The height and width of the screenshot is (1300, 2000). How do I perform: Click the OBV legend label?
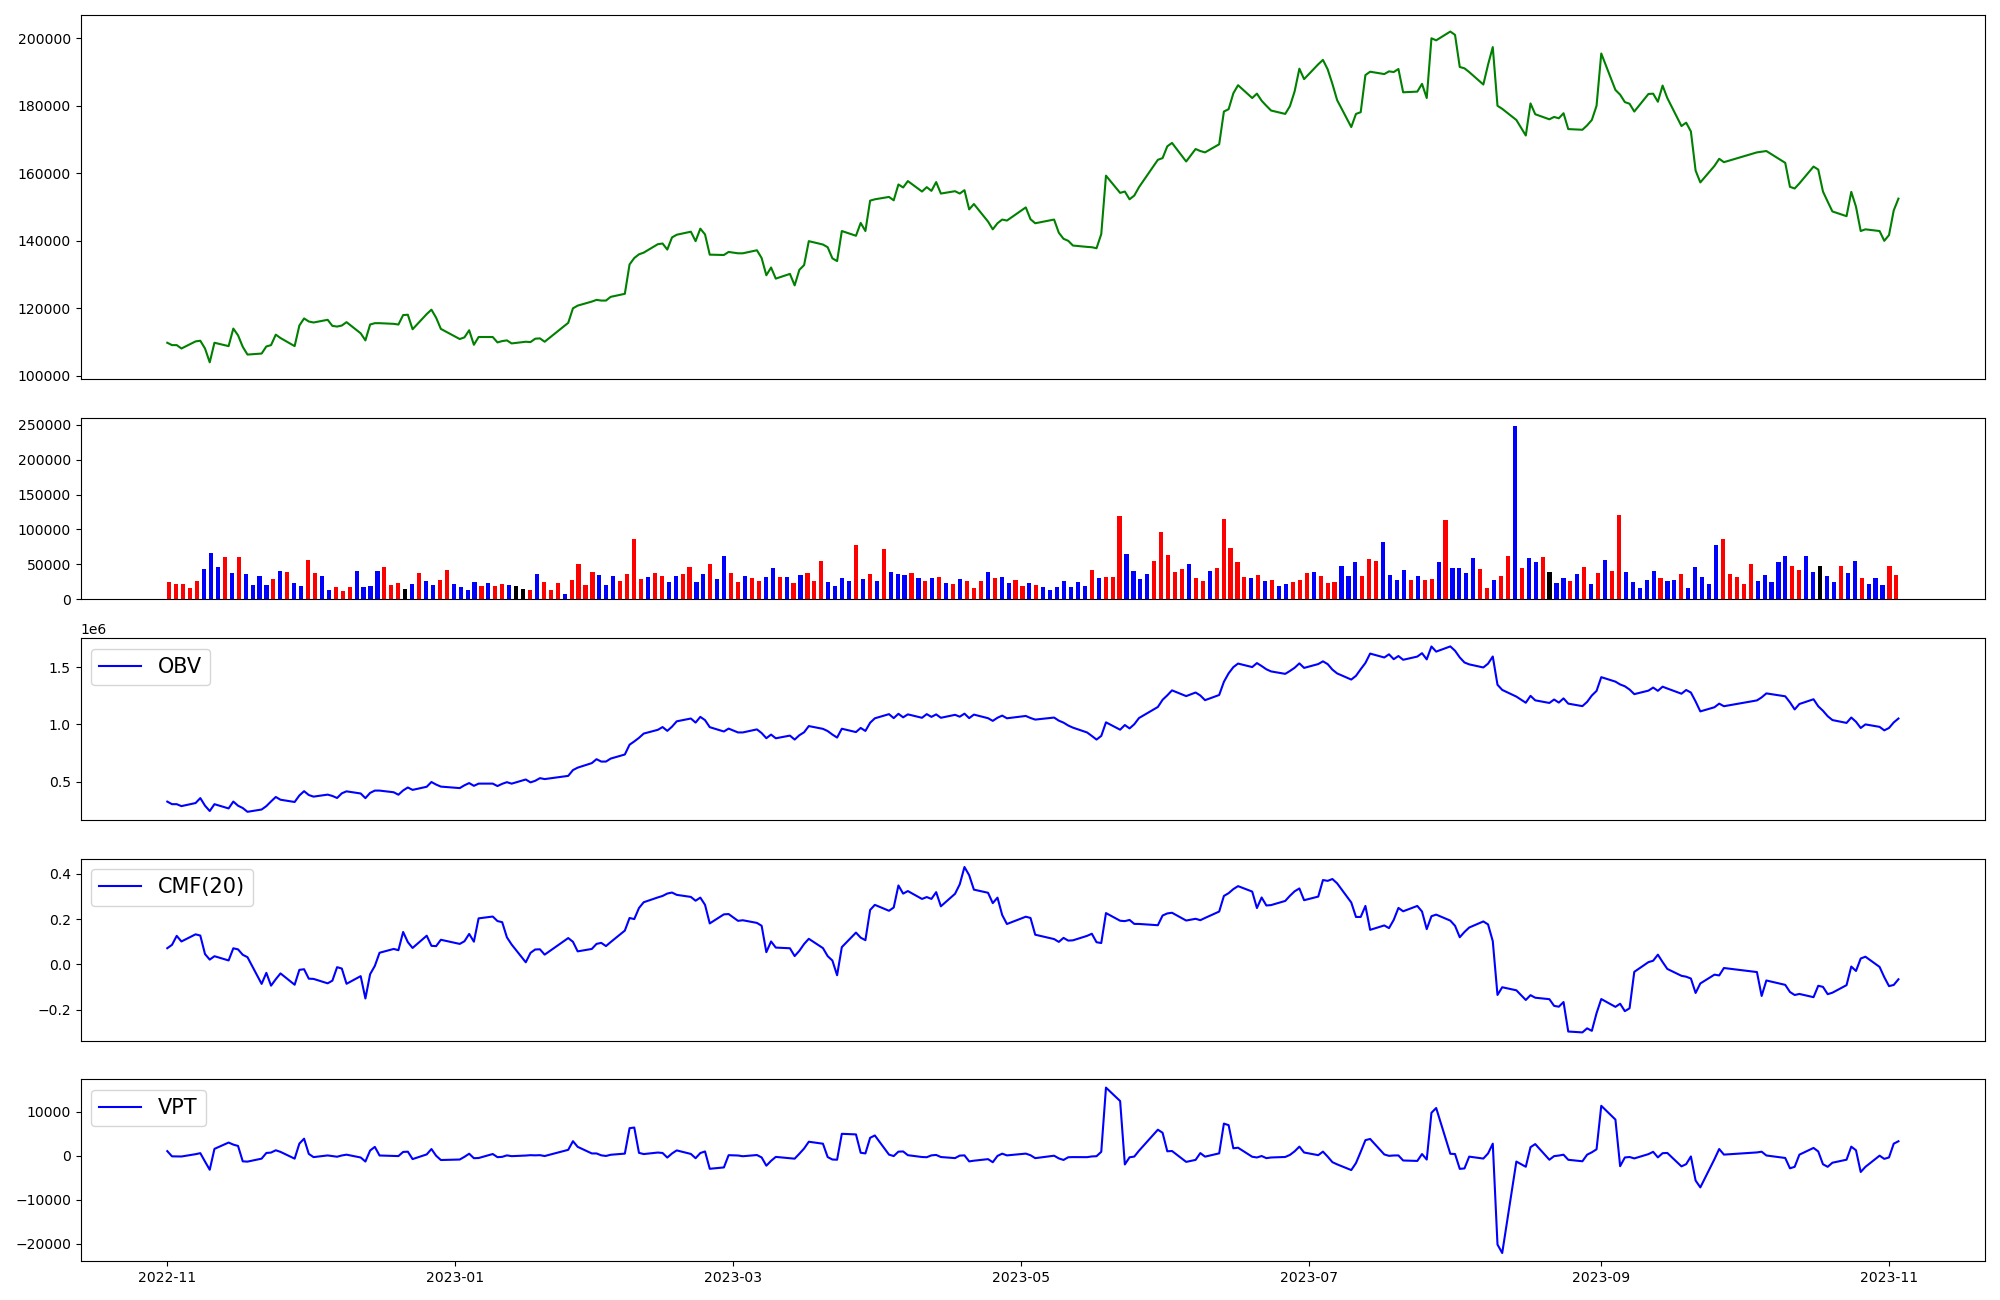click(x=179, y=666)
